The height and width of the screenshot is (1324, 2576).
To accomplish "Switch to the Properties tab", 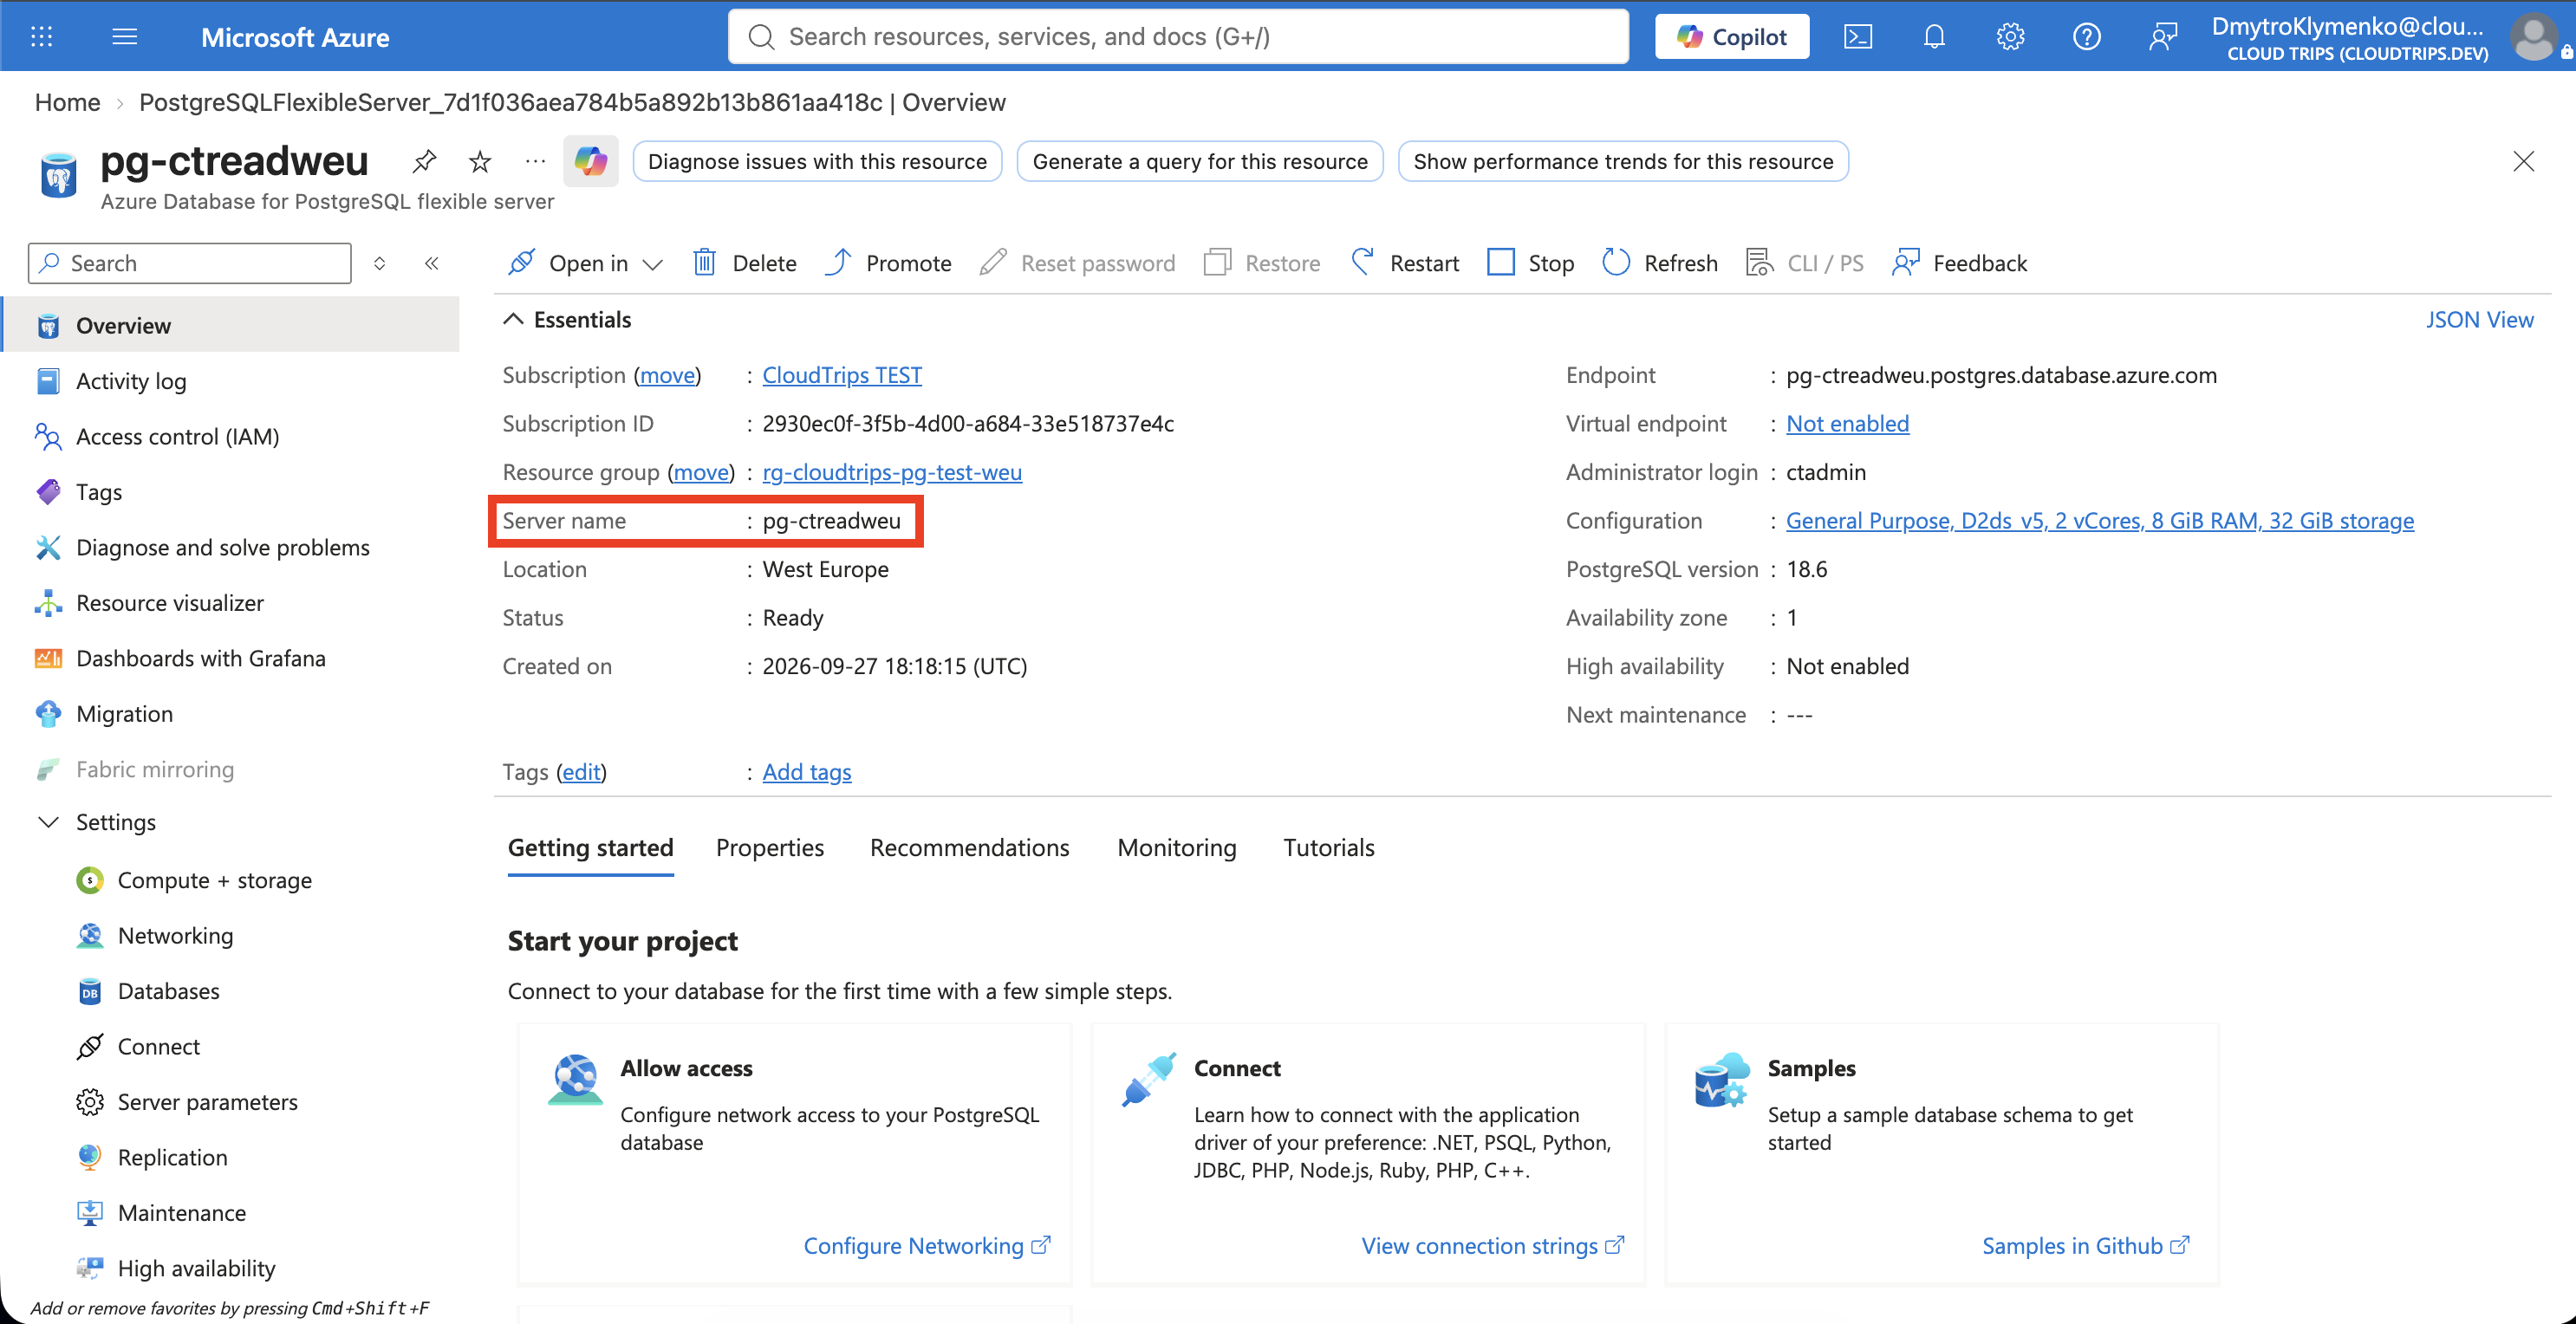I will pos(770,848).
